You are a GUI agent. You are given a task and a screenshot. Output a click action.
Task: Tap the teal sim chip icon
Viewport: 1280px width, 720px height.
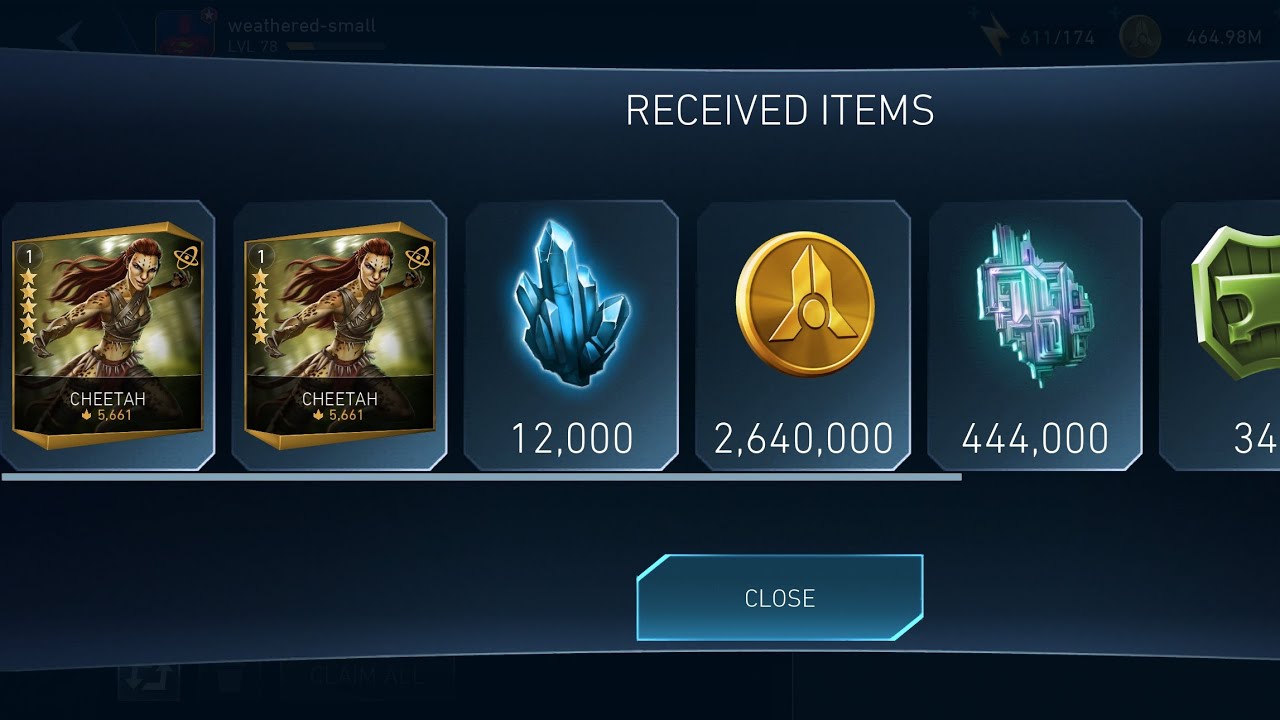pos(1035,305)
